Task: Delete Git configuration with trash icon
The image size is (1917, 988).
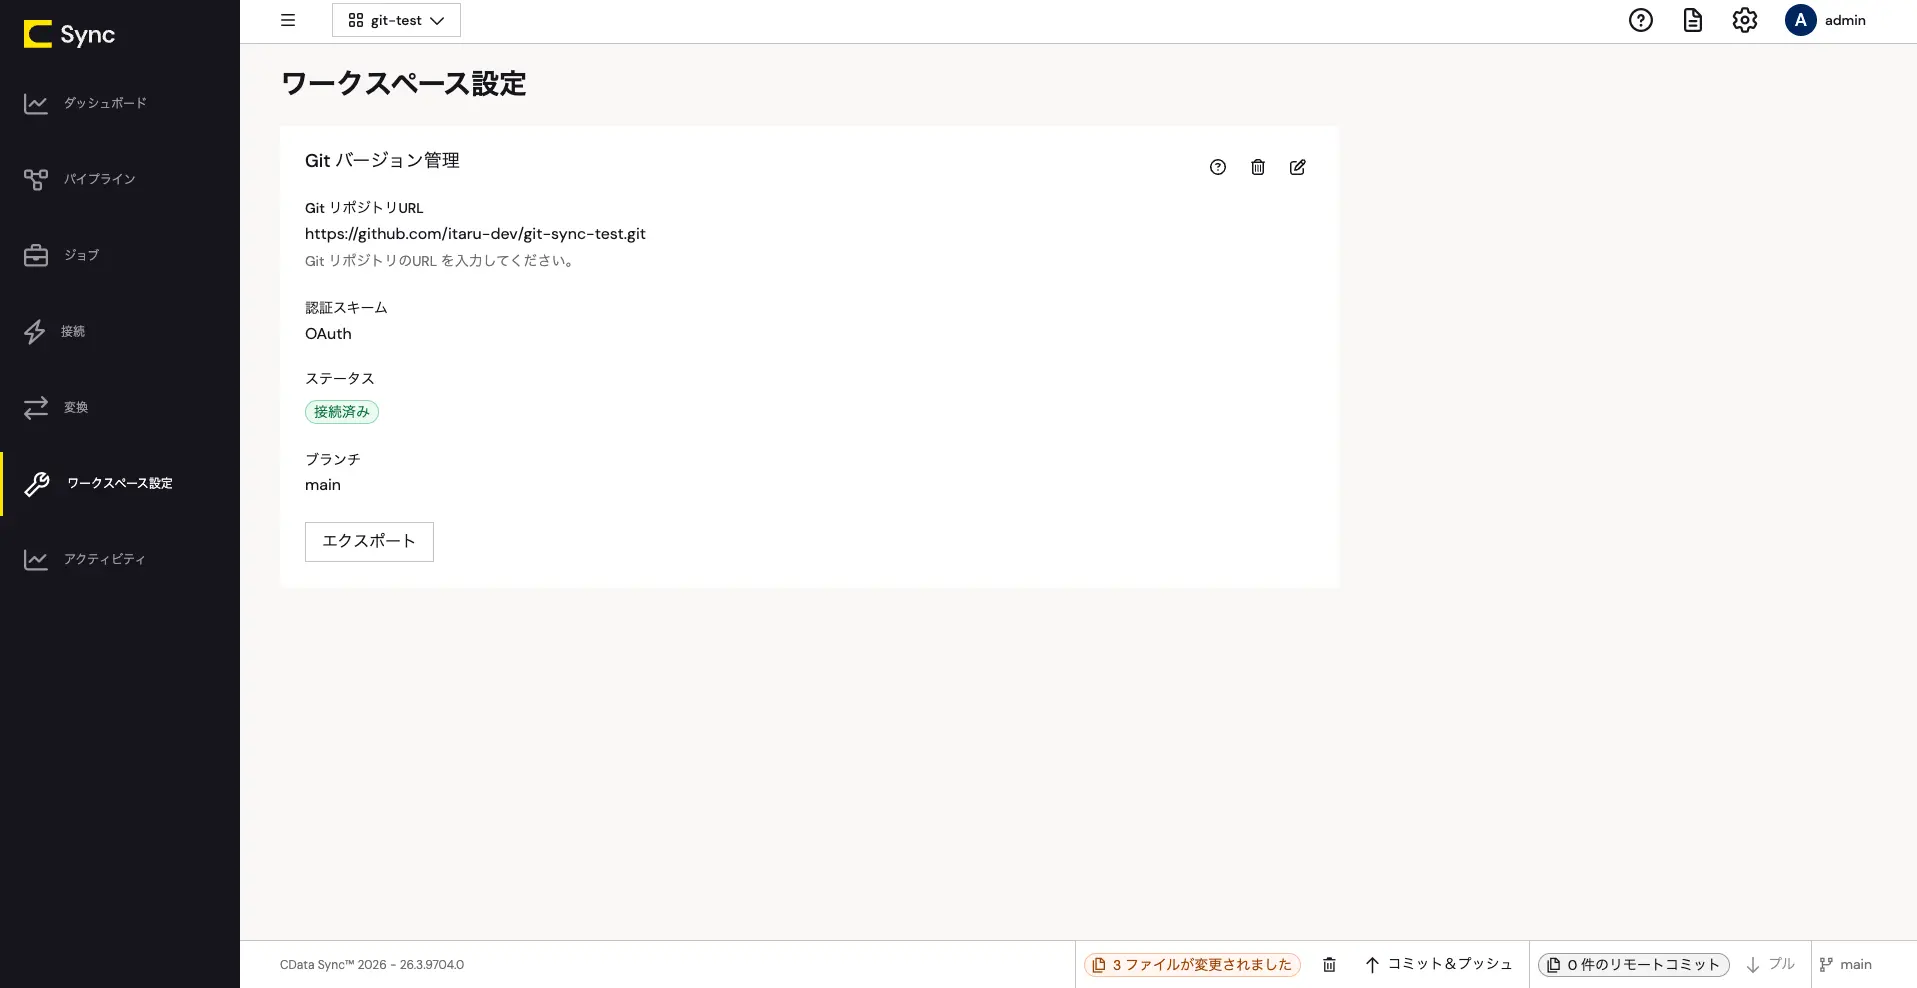Action: [x=1258, y=167]
